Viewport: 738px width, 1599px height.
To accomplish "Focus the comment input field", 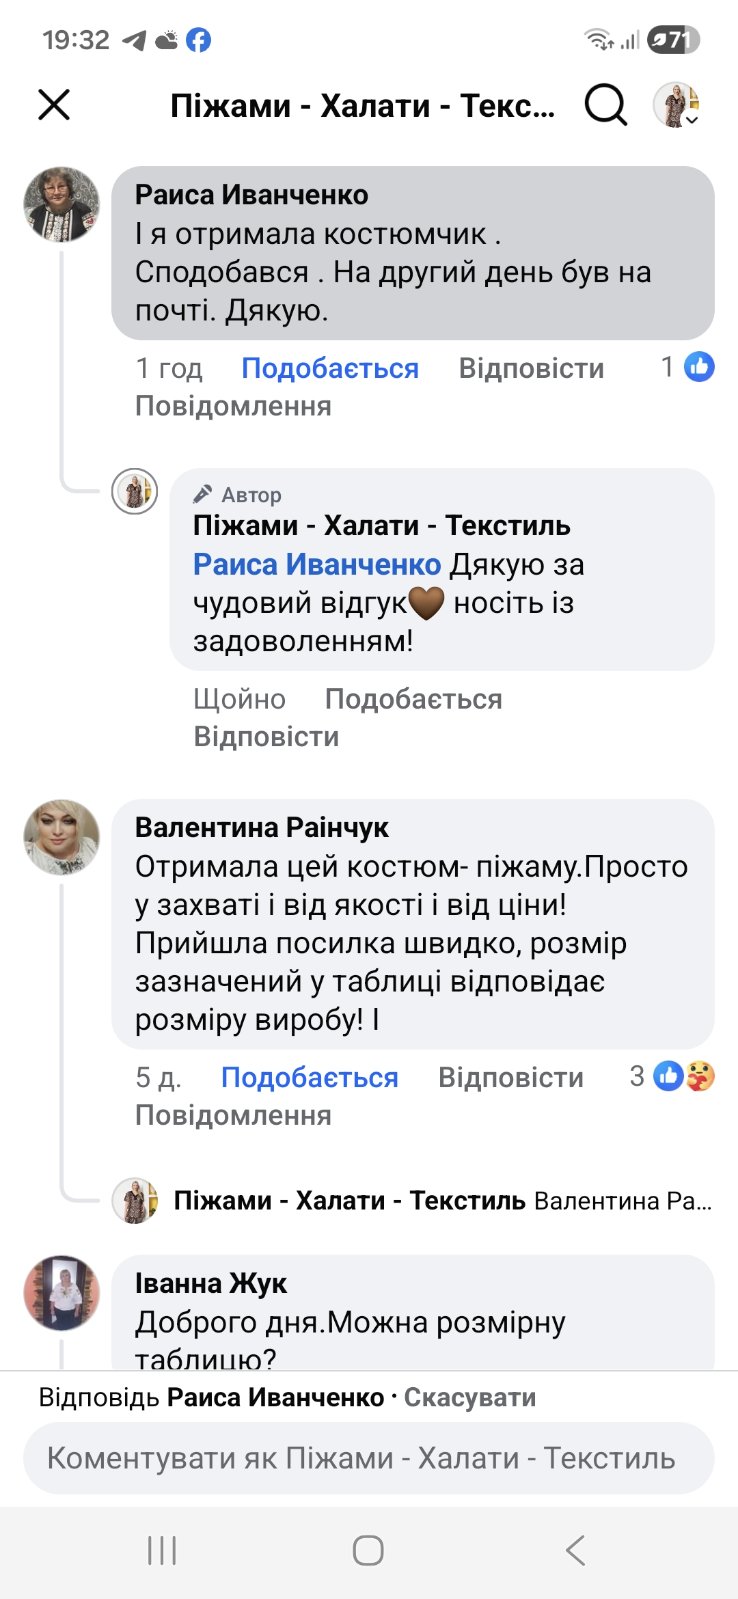I will pos(368,1458).
